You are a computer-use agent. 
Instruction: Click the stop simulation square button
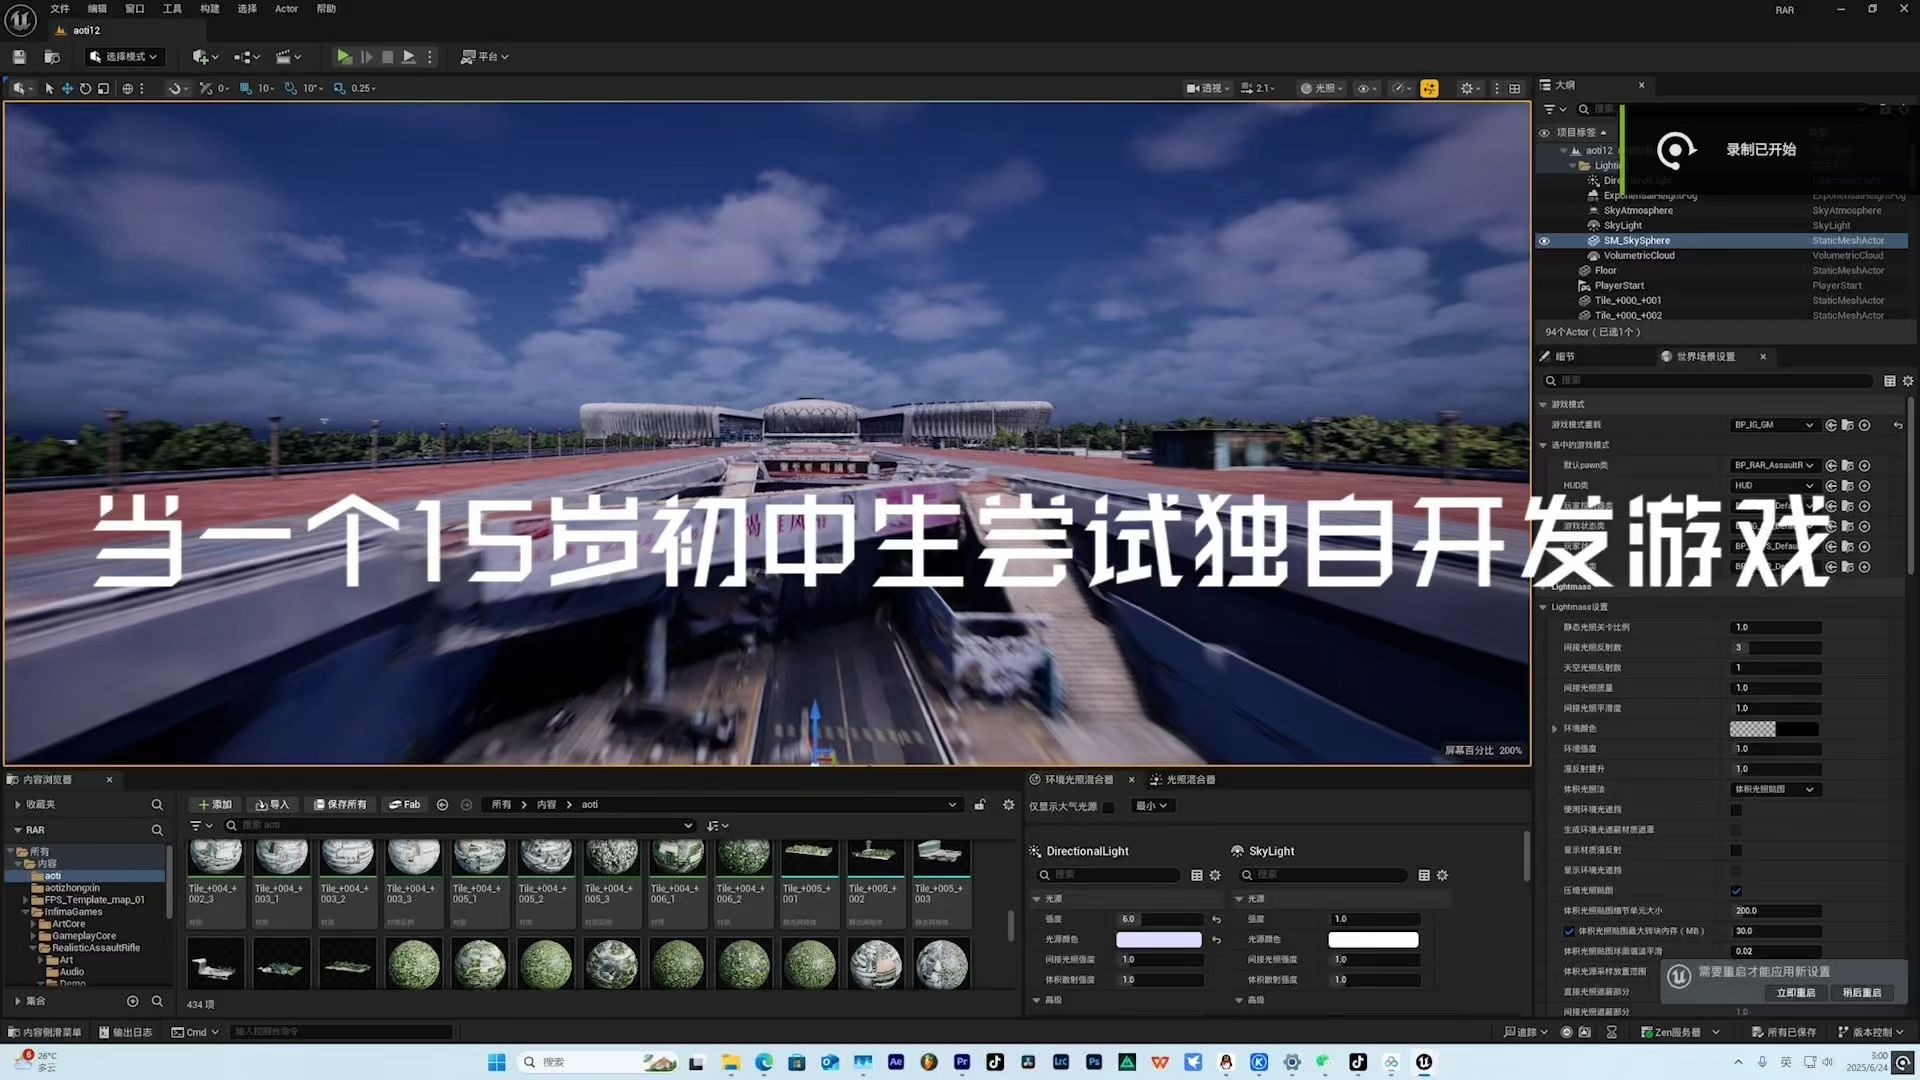tap(387, 57)
